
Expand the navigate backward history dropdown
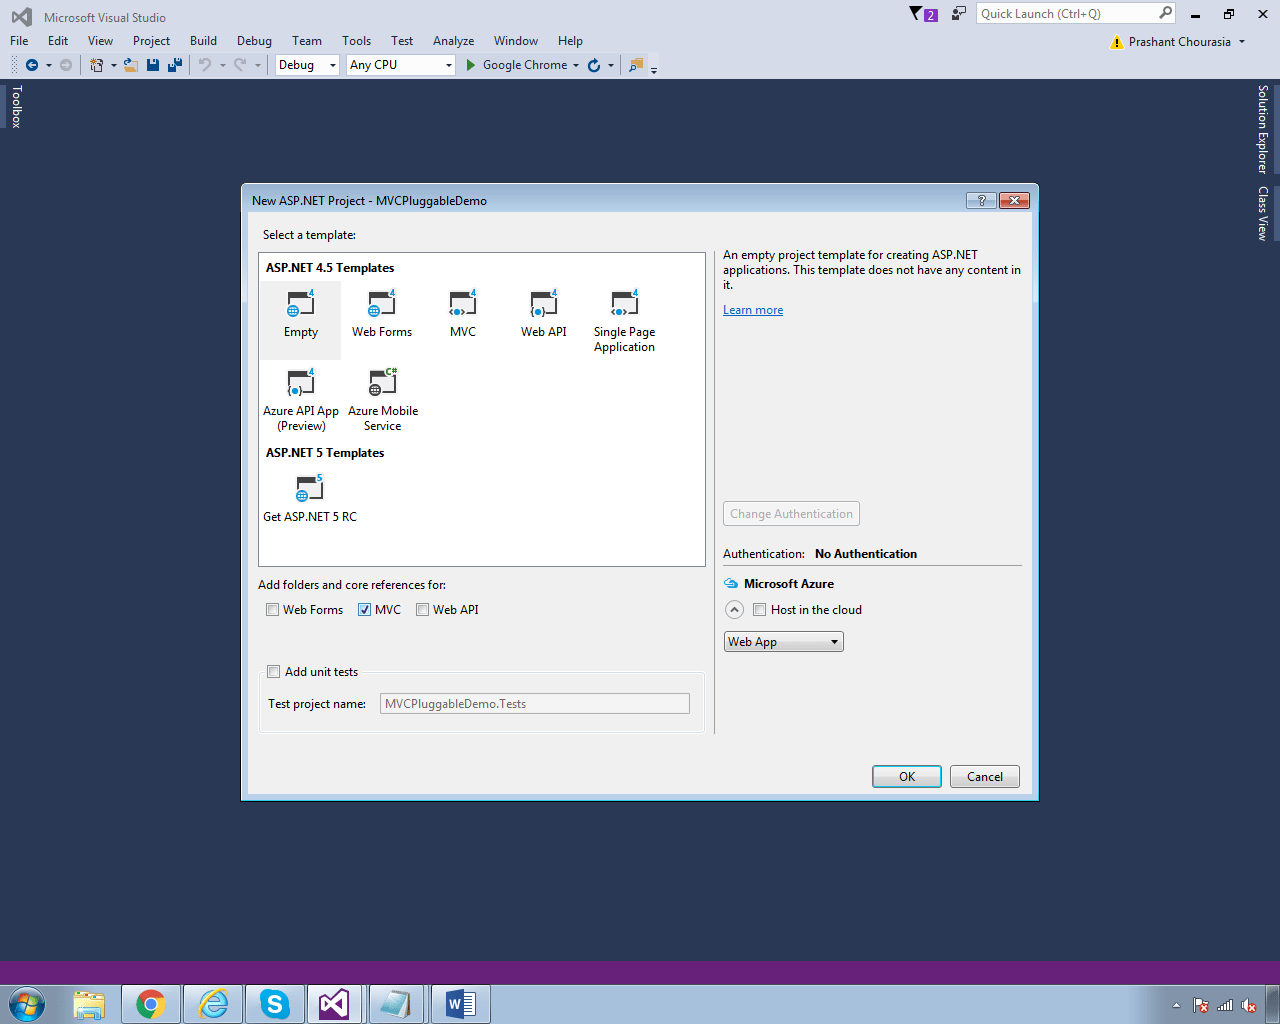point(48,65)
